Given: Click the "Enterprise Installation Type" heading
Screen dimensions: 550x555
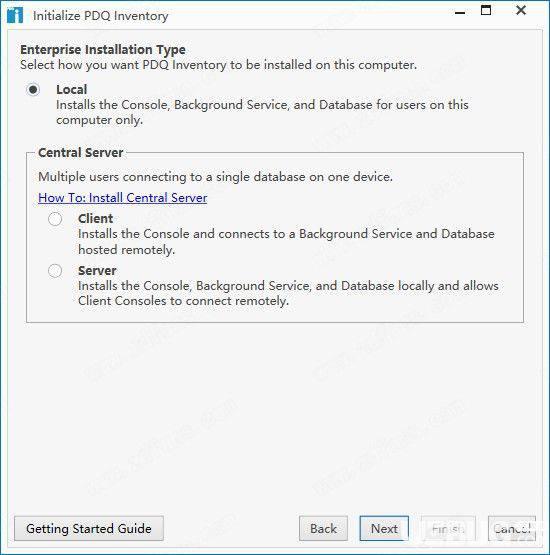Looking at the screenshot, I should 103,50.
